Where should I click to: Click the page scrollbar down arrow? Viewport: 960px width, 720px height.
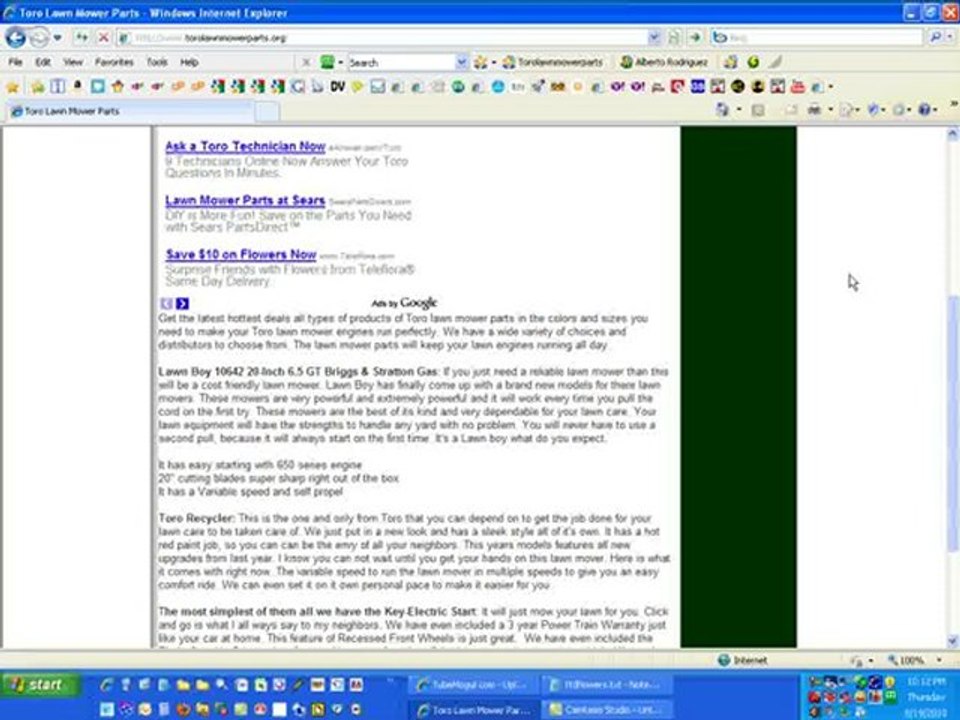click(953, 641)
